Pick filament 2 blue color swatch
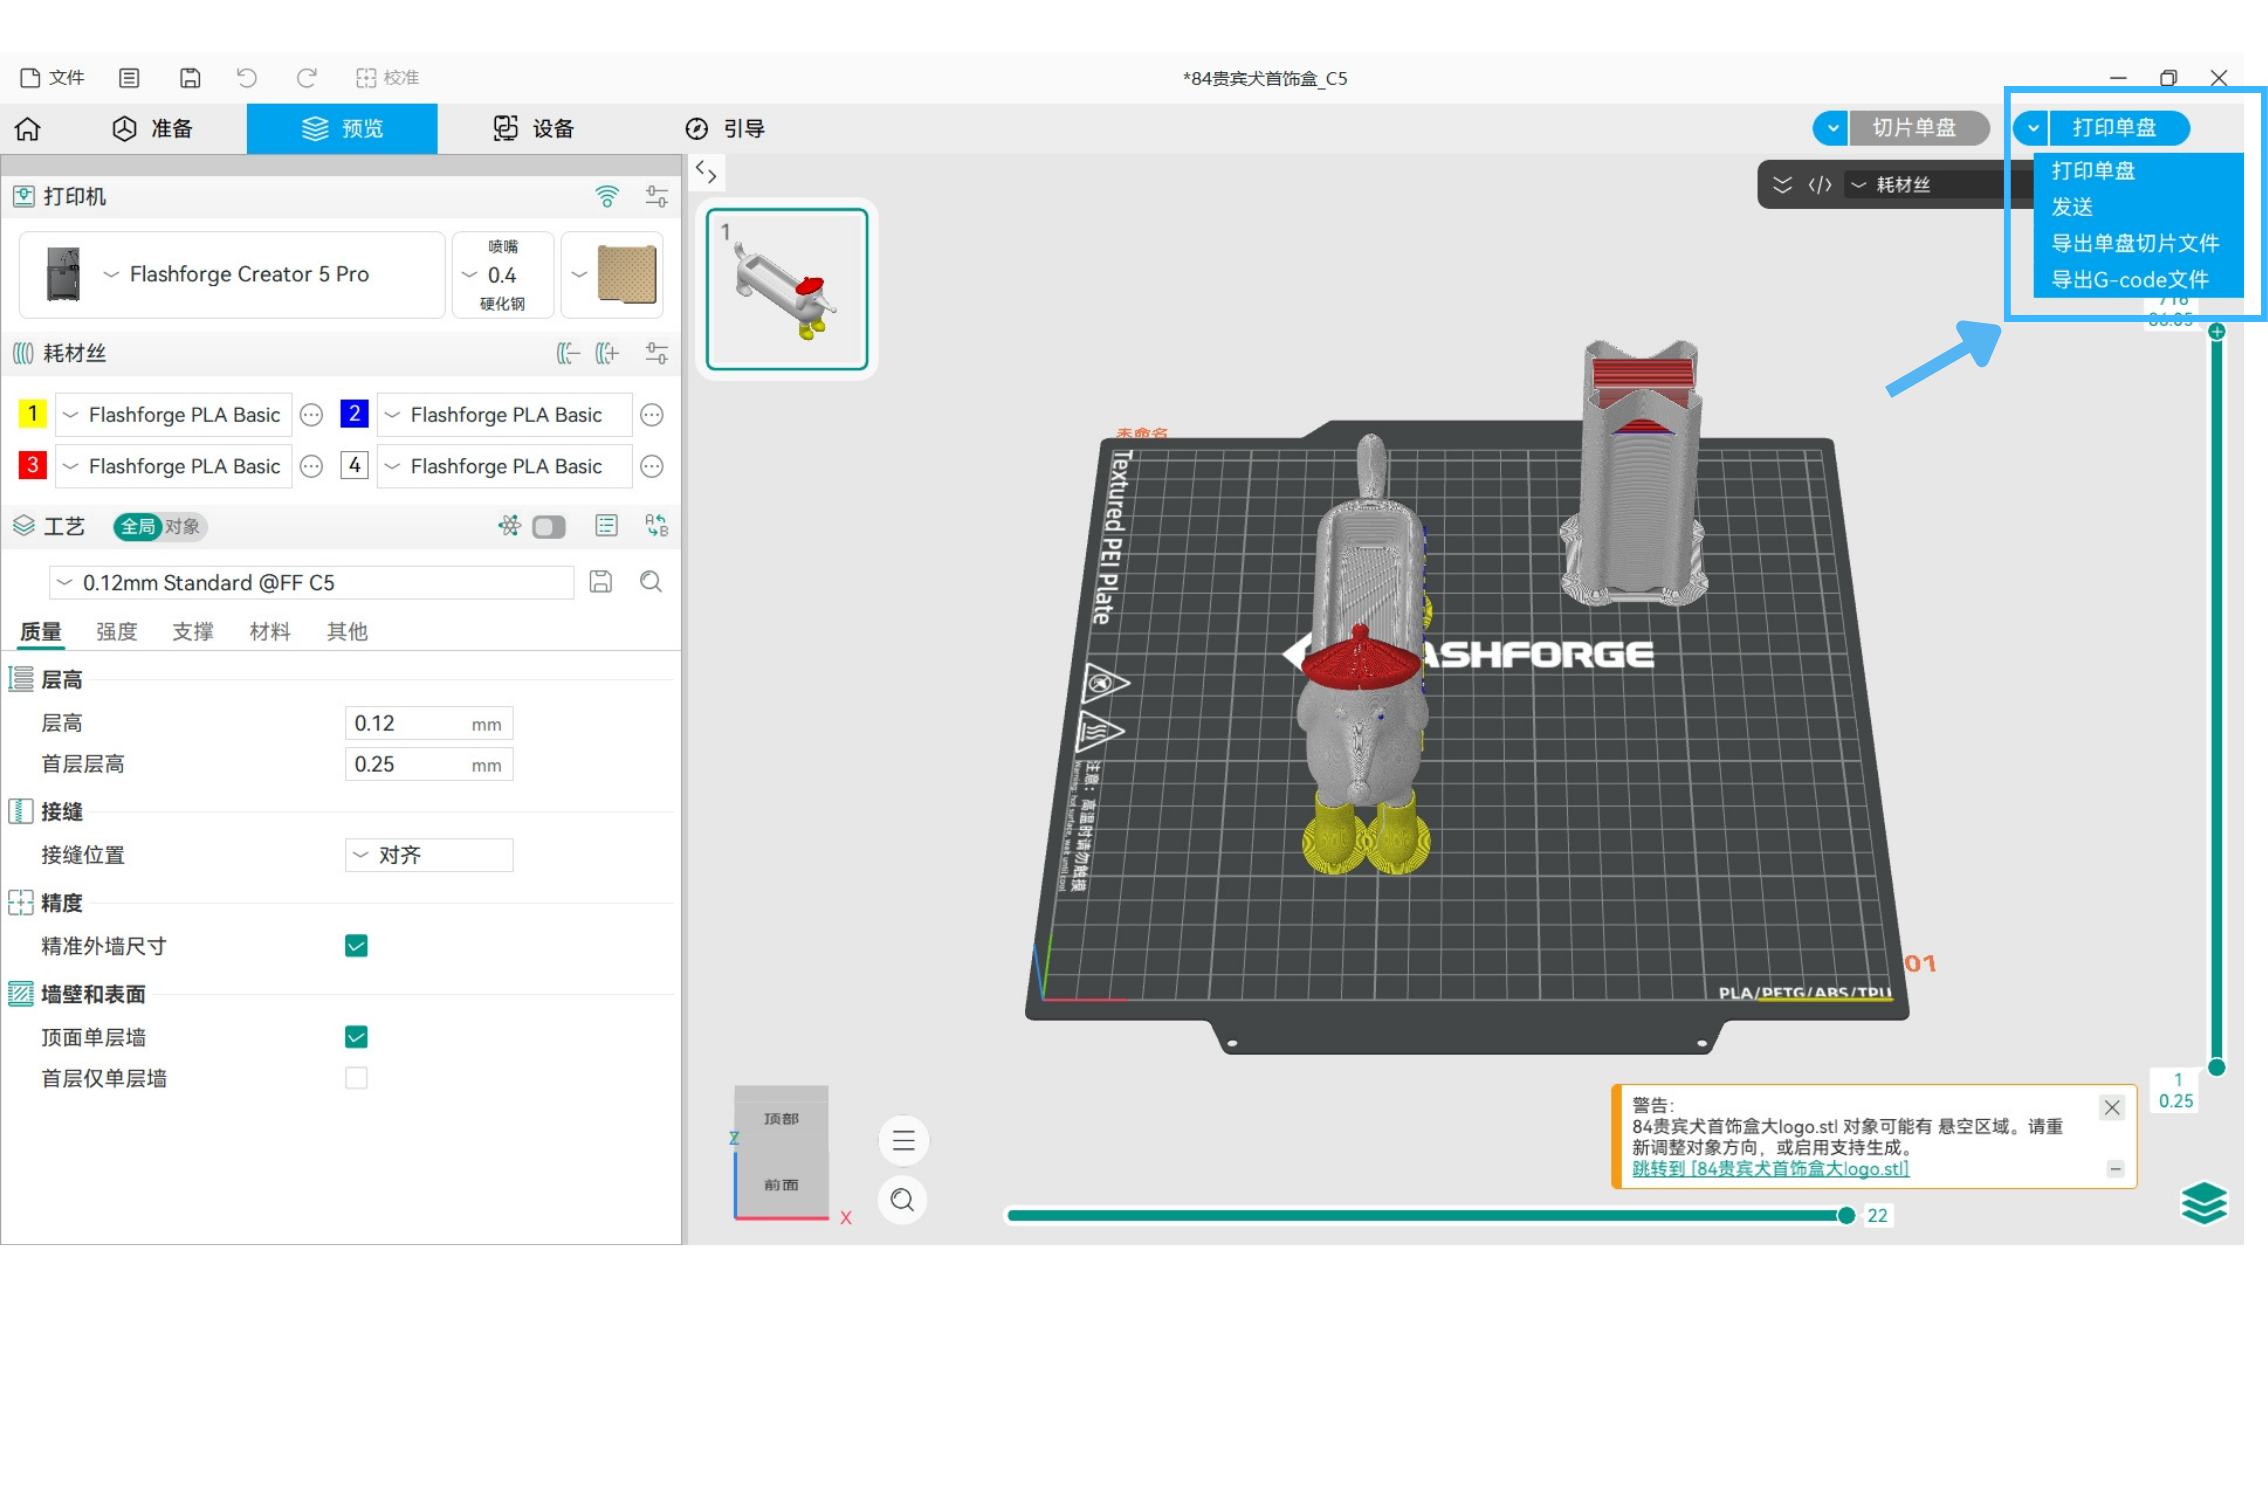This screenshot has height=1512, width=2268. pyautogui.click(x=354, y=414)
